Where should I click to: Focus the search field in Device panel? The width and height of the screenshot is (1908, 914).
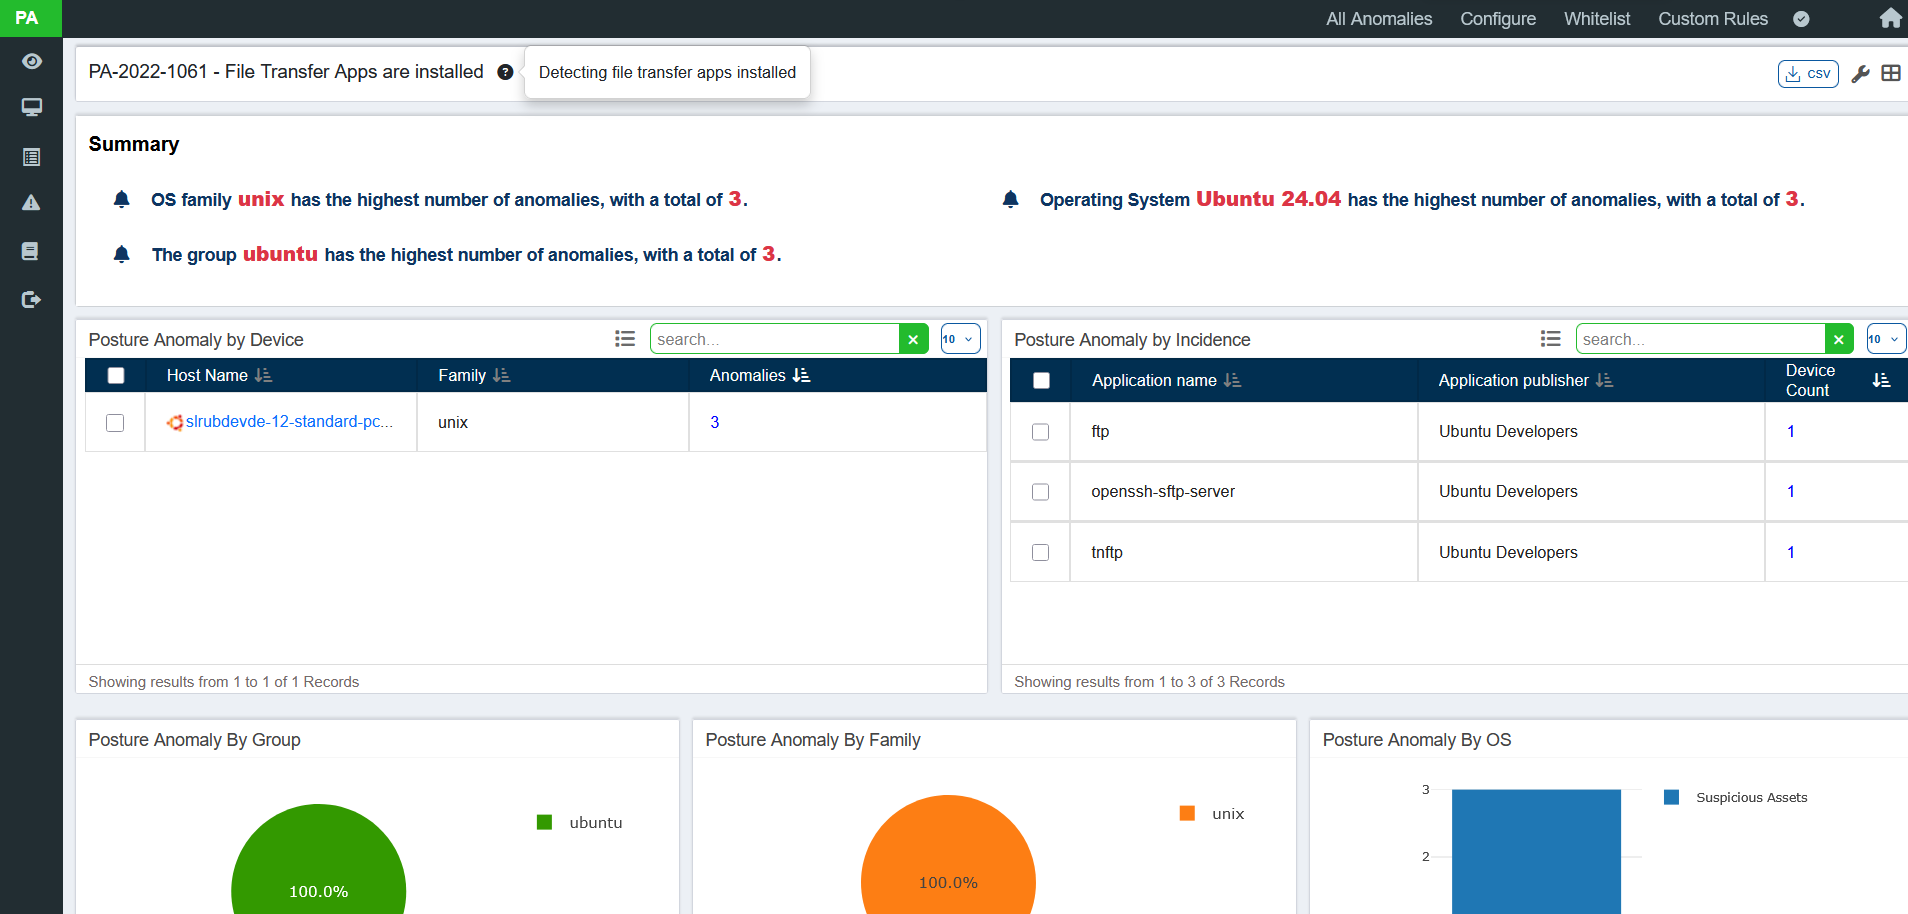coord(775,339)
